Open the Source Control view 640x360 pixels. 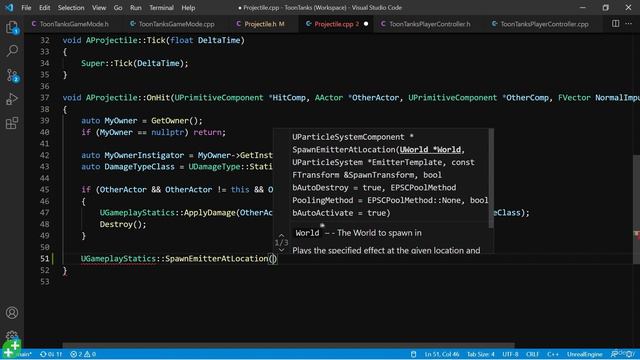tap(12, 76)
